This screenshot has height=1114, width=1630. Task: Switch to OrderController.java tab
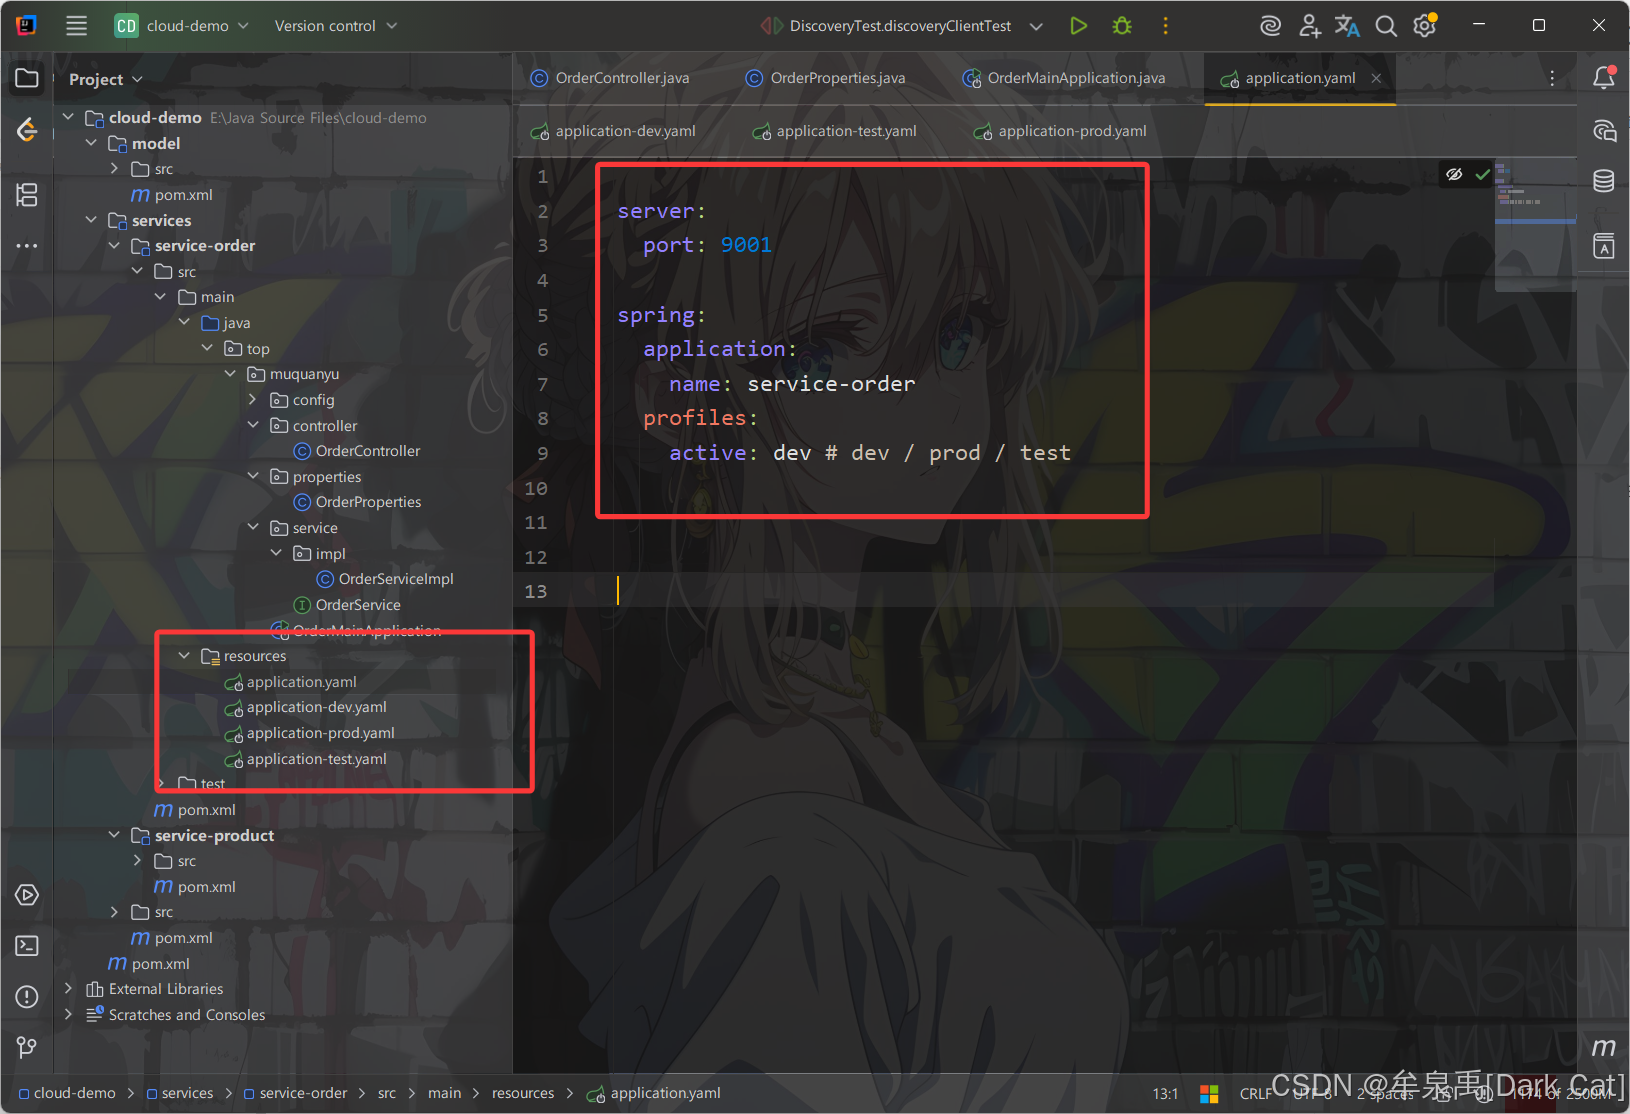(x=609, y=78)
